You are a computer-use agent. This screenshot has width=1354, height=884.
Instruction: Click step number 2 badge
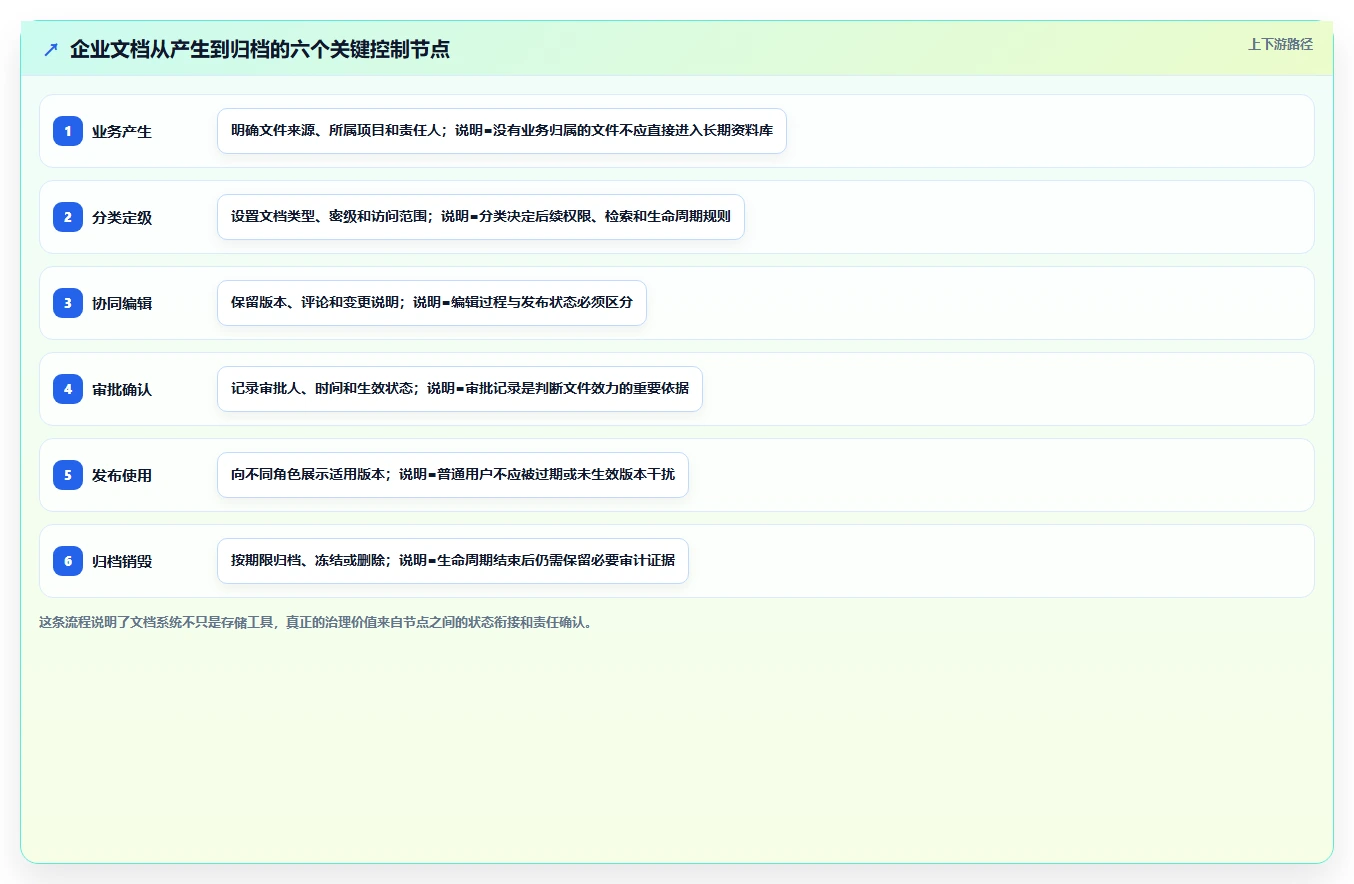68,217
